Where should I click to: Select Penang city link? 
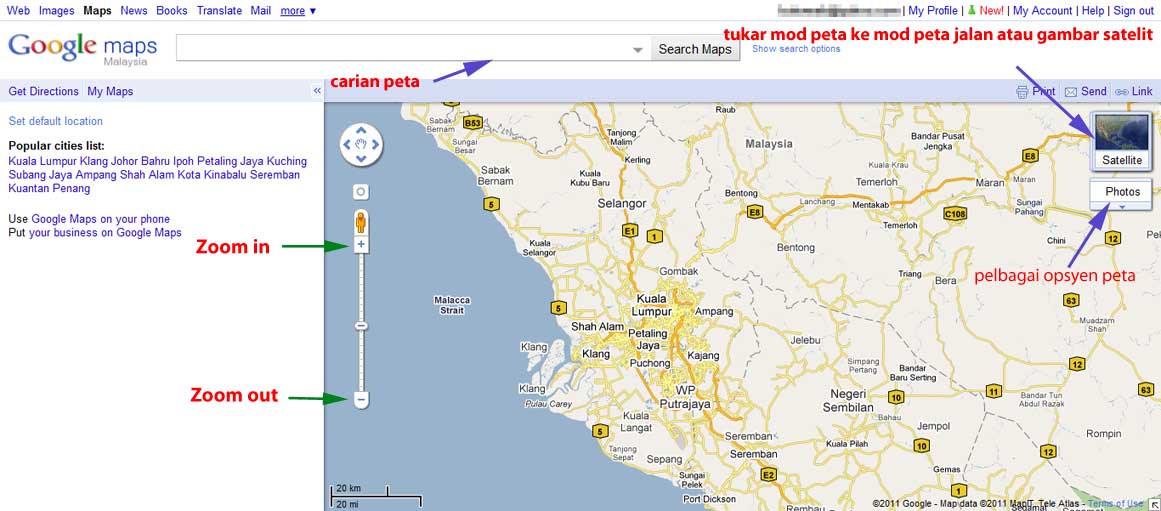point(70,188)
